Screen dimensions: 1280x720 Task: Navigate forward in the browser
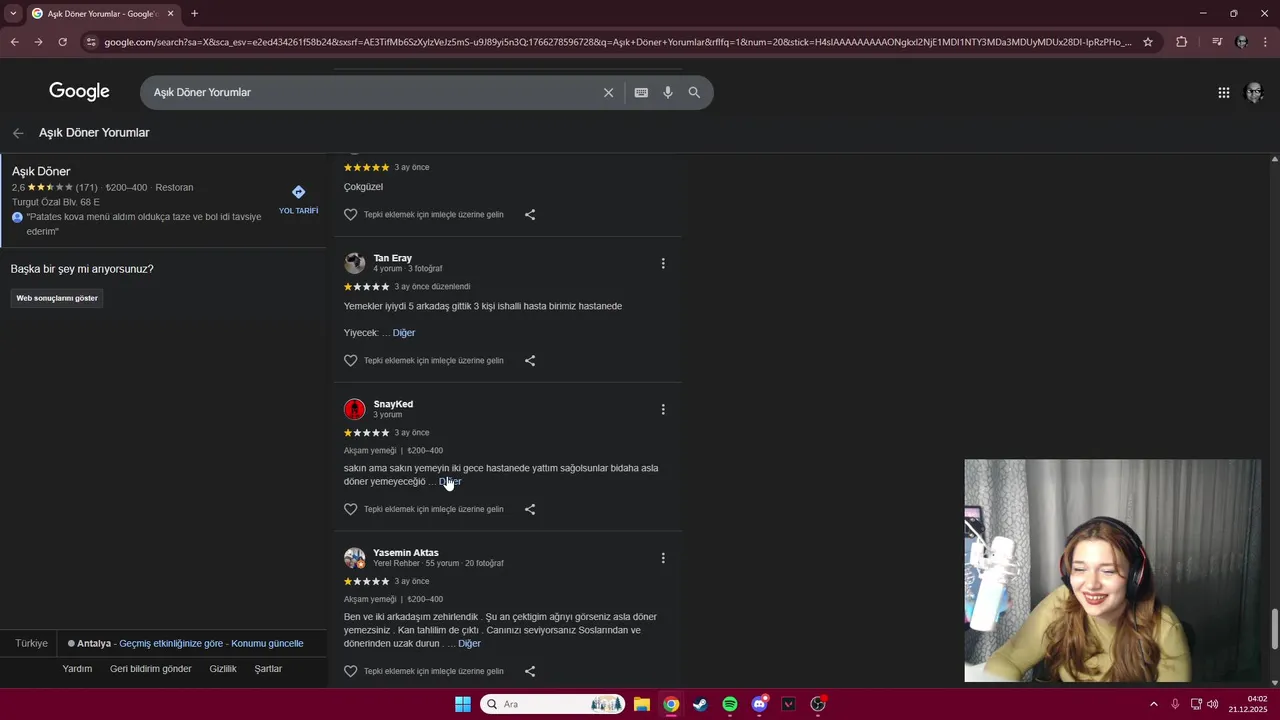[x=38, y=42]
